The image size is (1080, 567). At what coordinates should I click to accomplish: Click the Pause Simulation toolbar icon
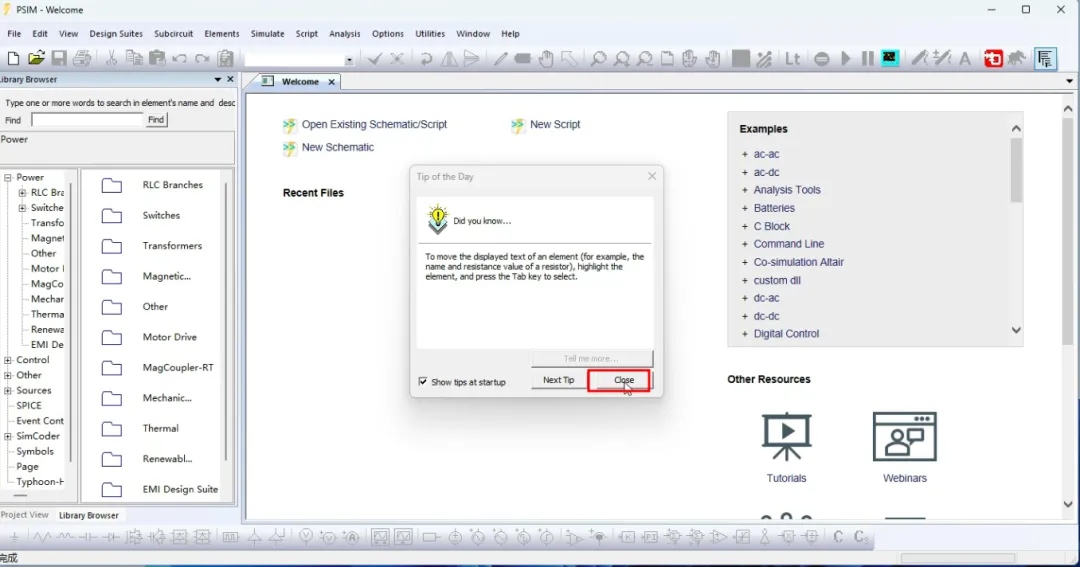click(867, 59)
